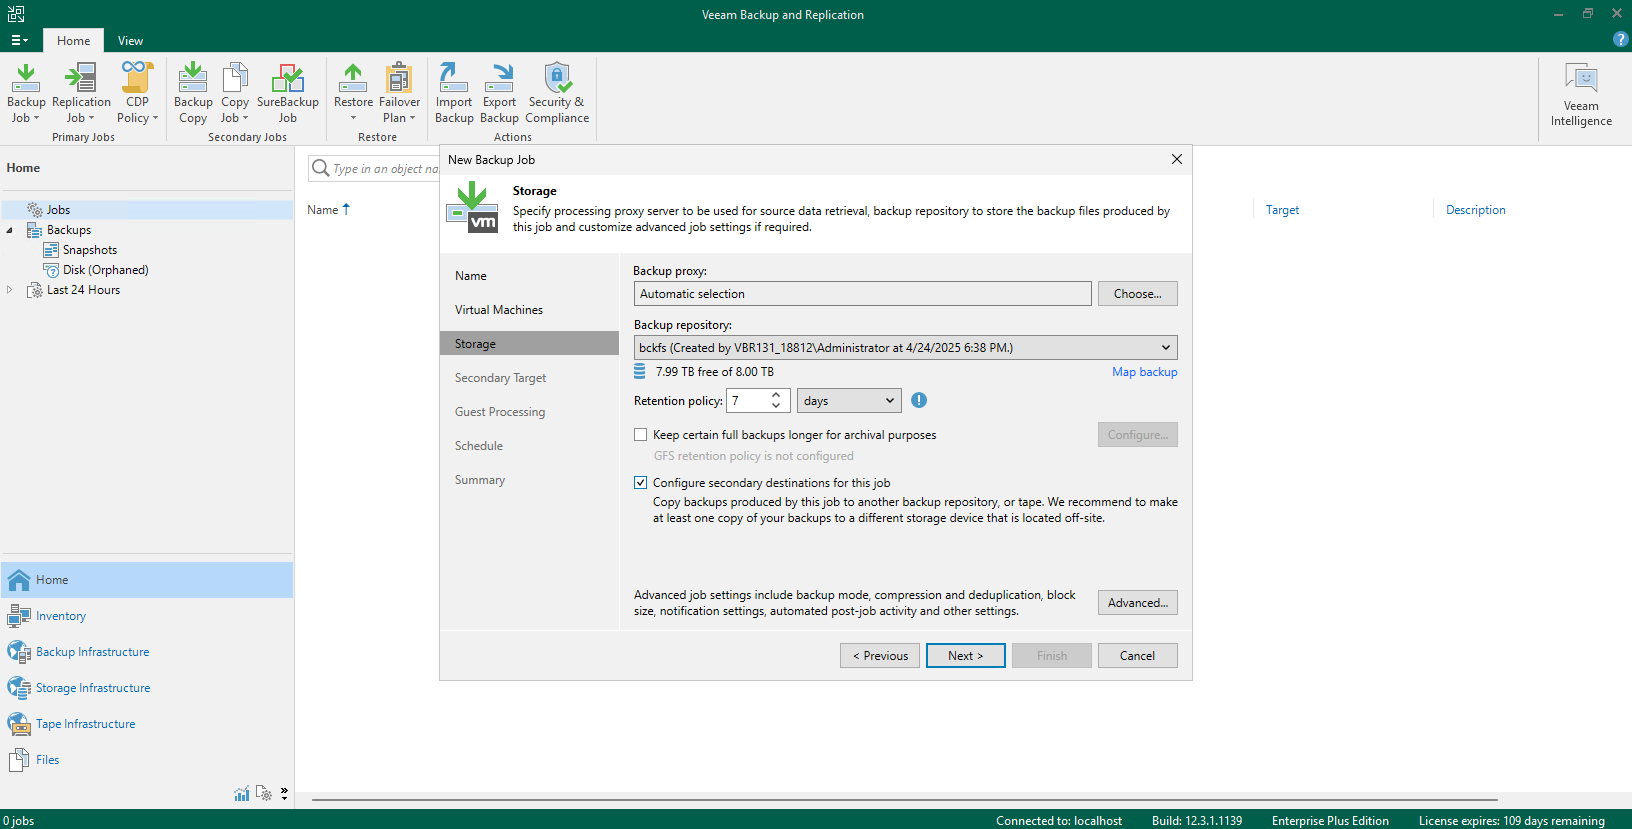
Task: Click the Backup proxy text field
Action: 863,294
